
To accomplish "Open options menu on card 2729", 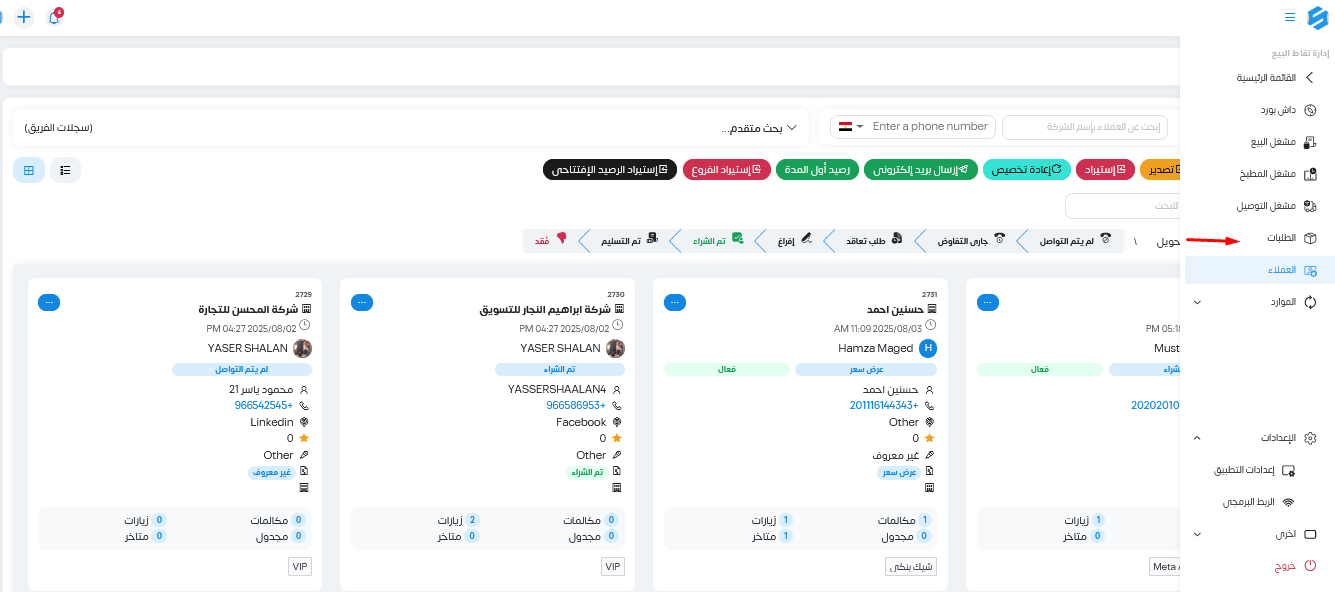I will [49, 301].
